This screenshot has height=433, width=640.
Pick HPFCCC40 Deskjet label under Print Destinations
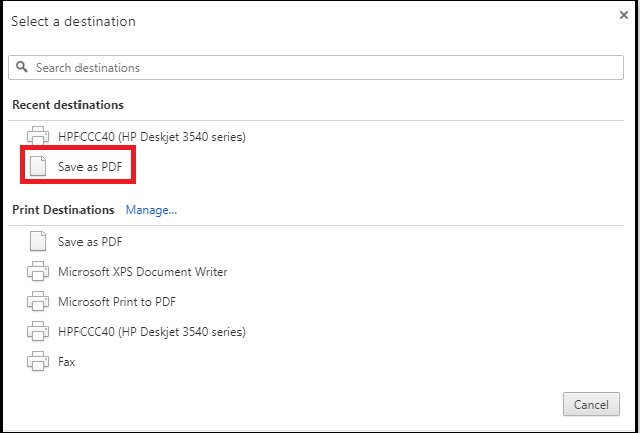click(152, 332)
